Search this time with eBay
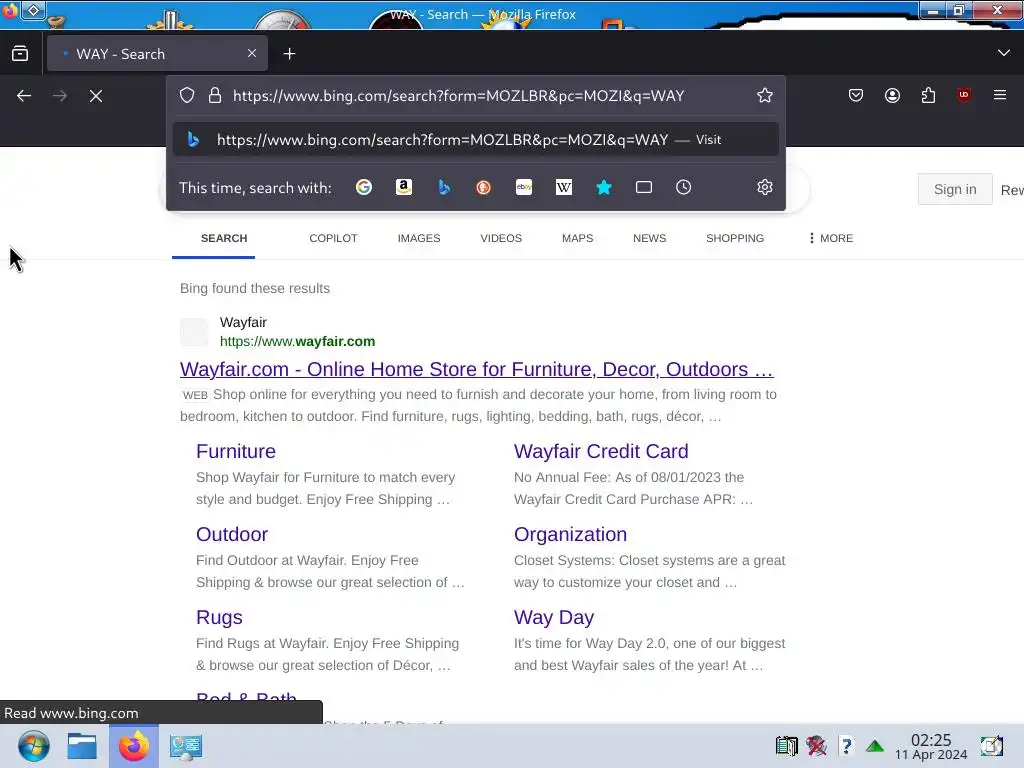Screen dimensions: 1024x768 pos(524,187)
